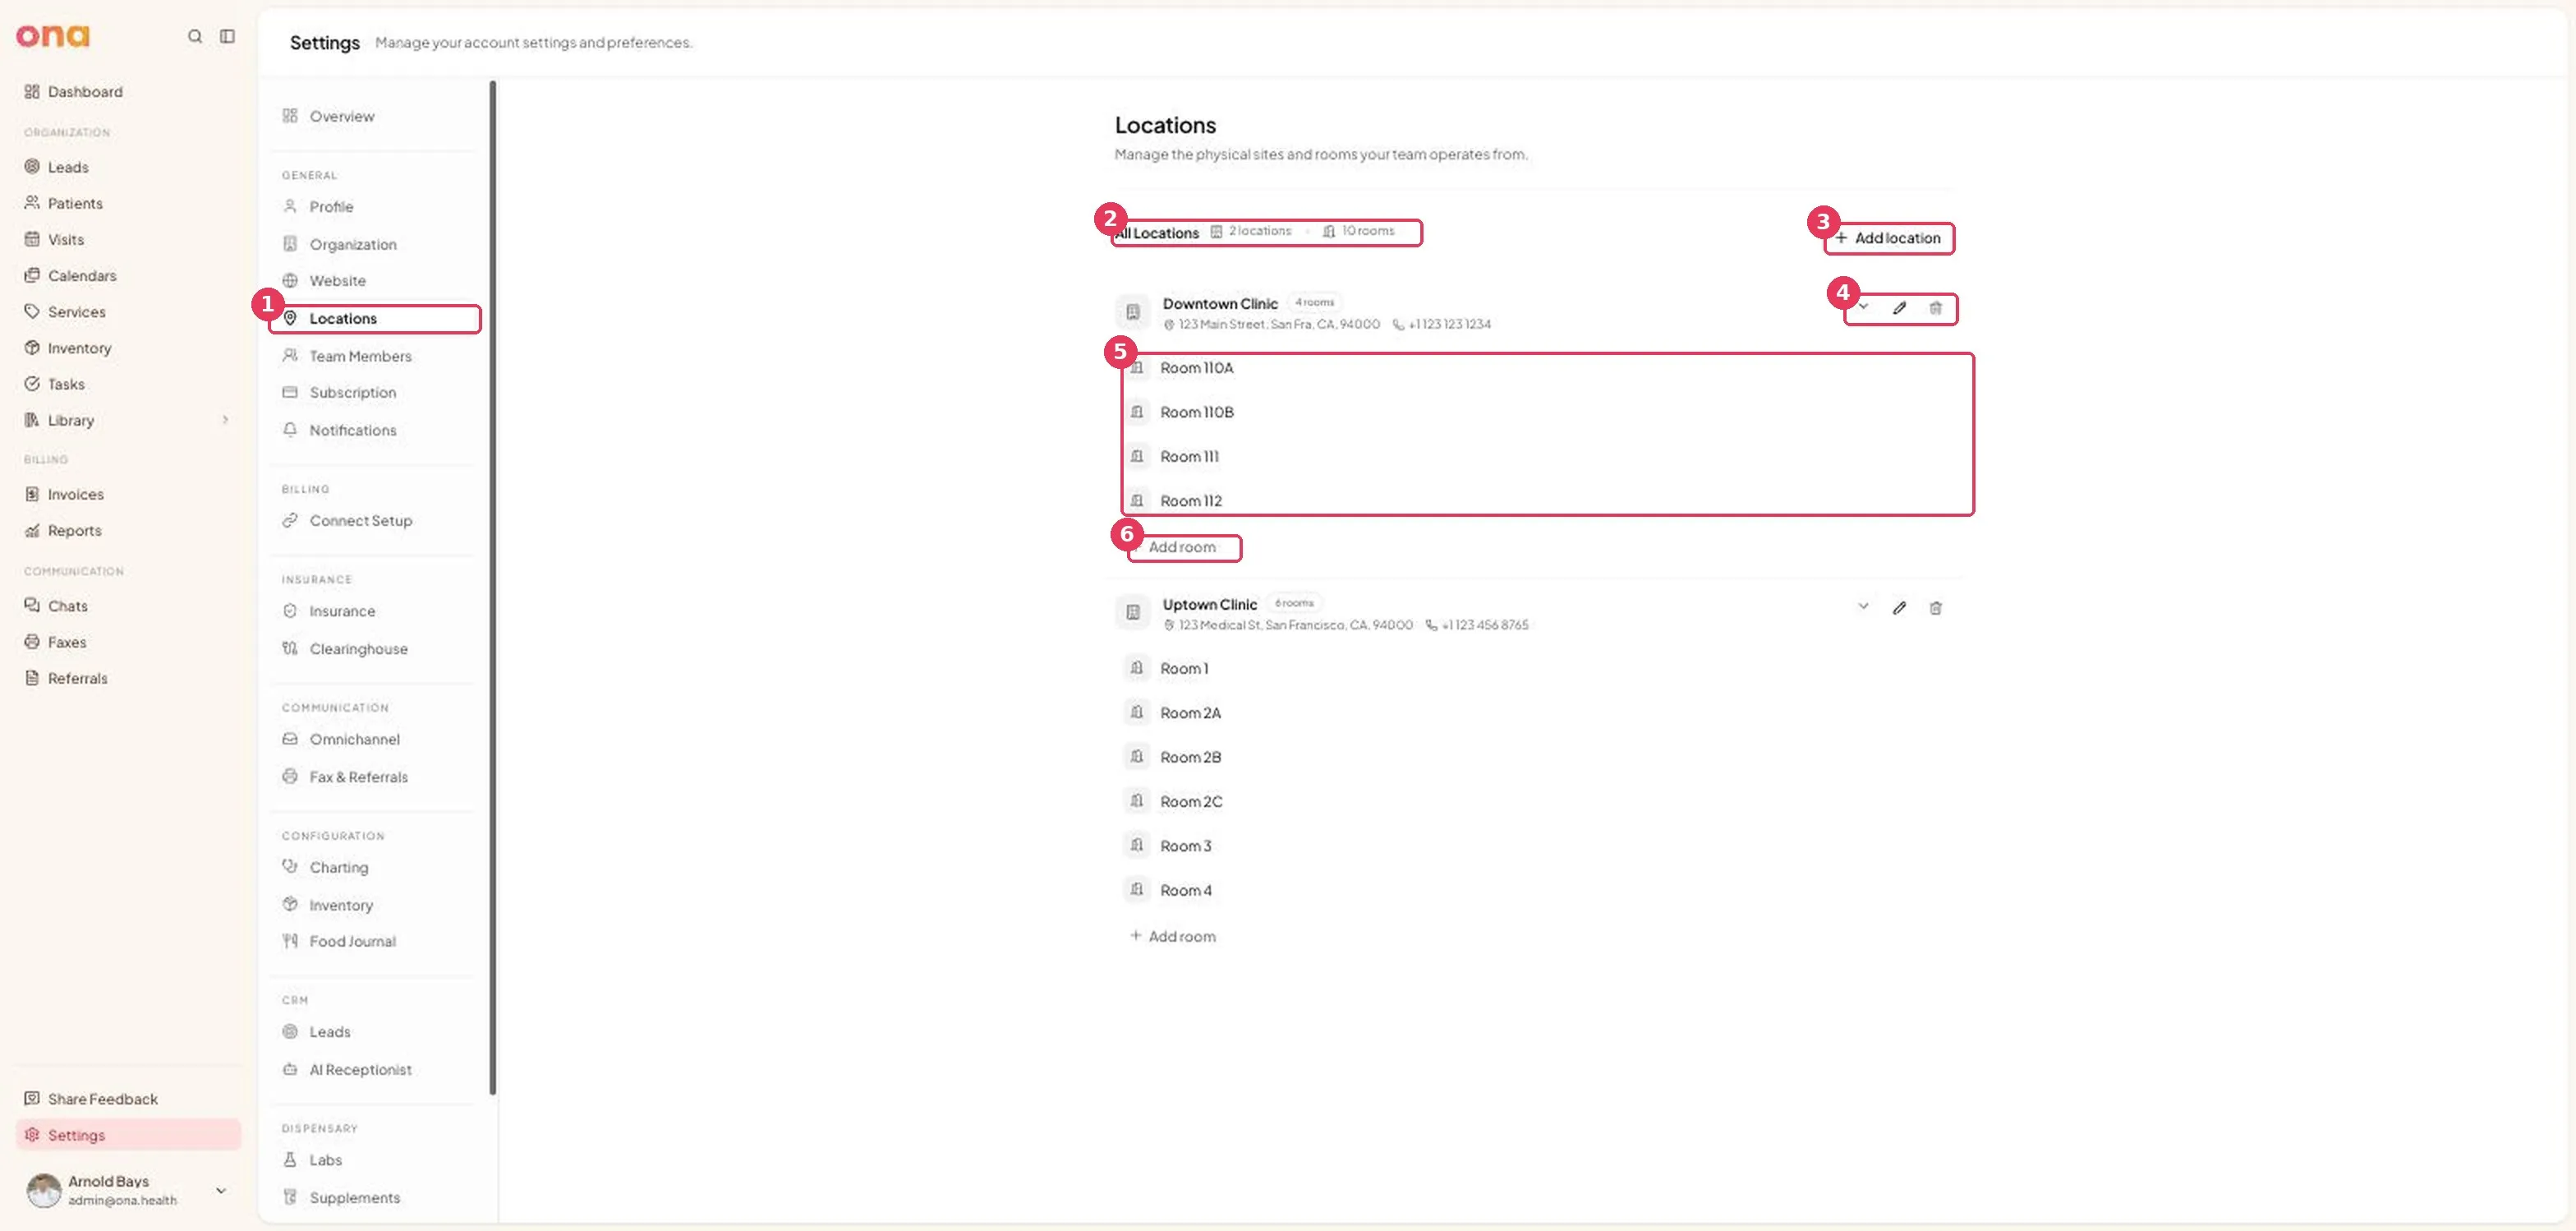Image resolution: width=2576 pixels, height=1231 pixels.
Task: Delete Uptown Clinic with trash icon
Action: click(1935, 608)
